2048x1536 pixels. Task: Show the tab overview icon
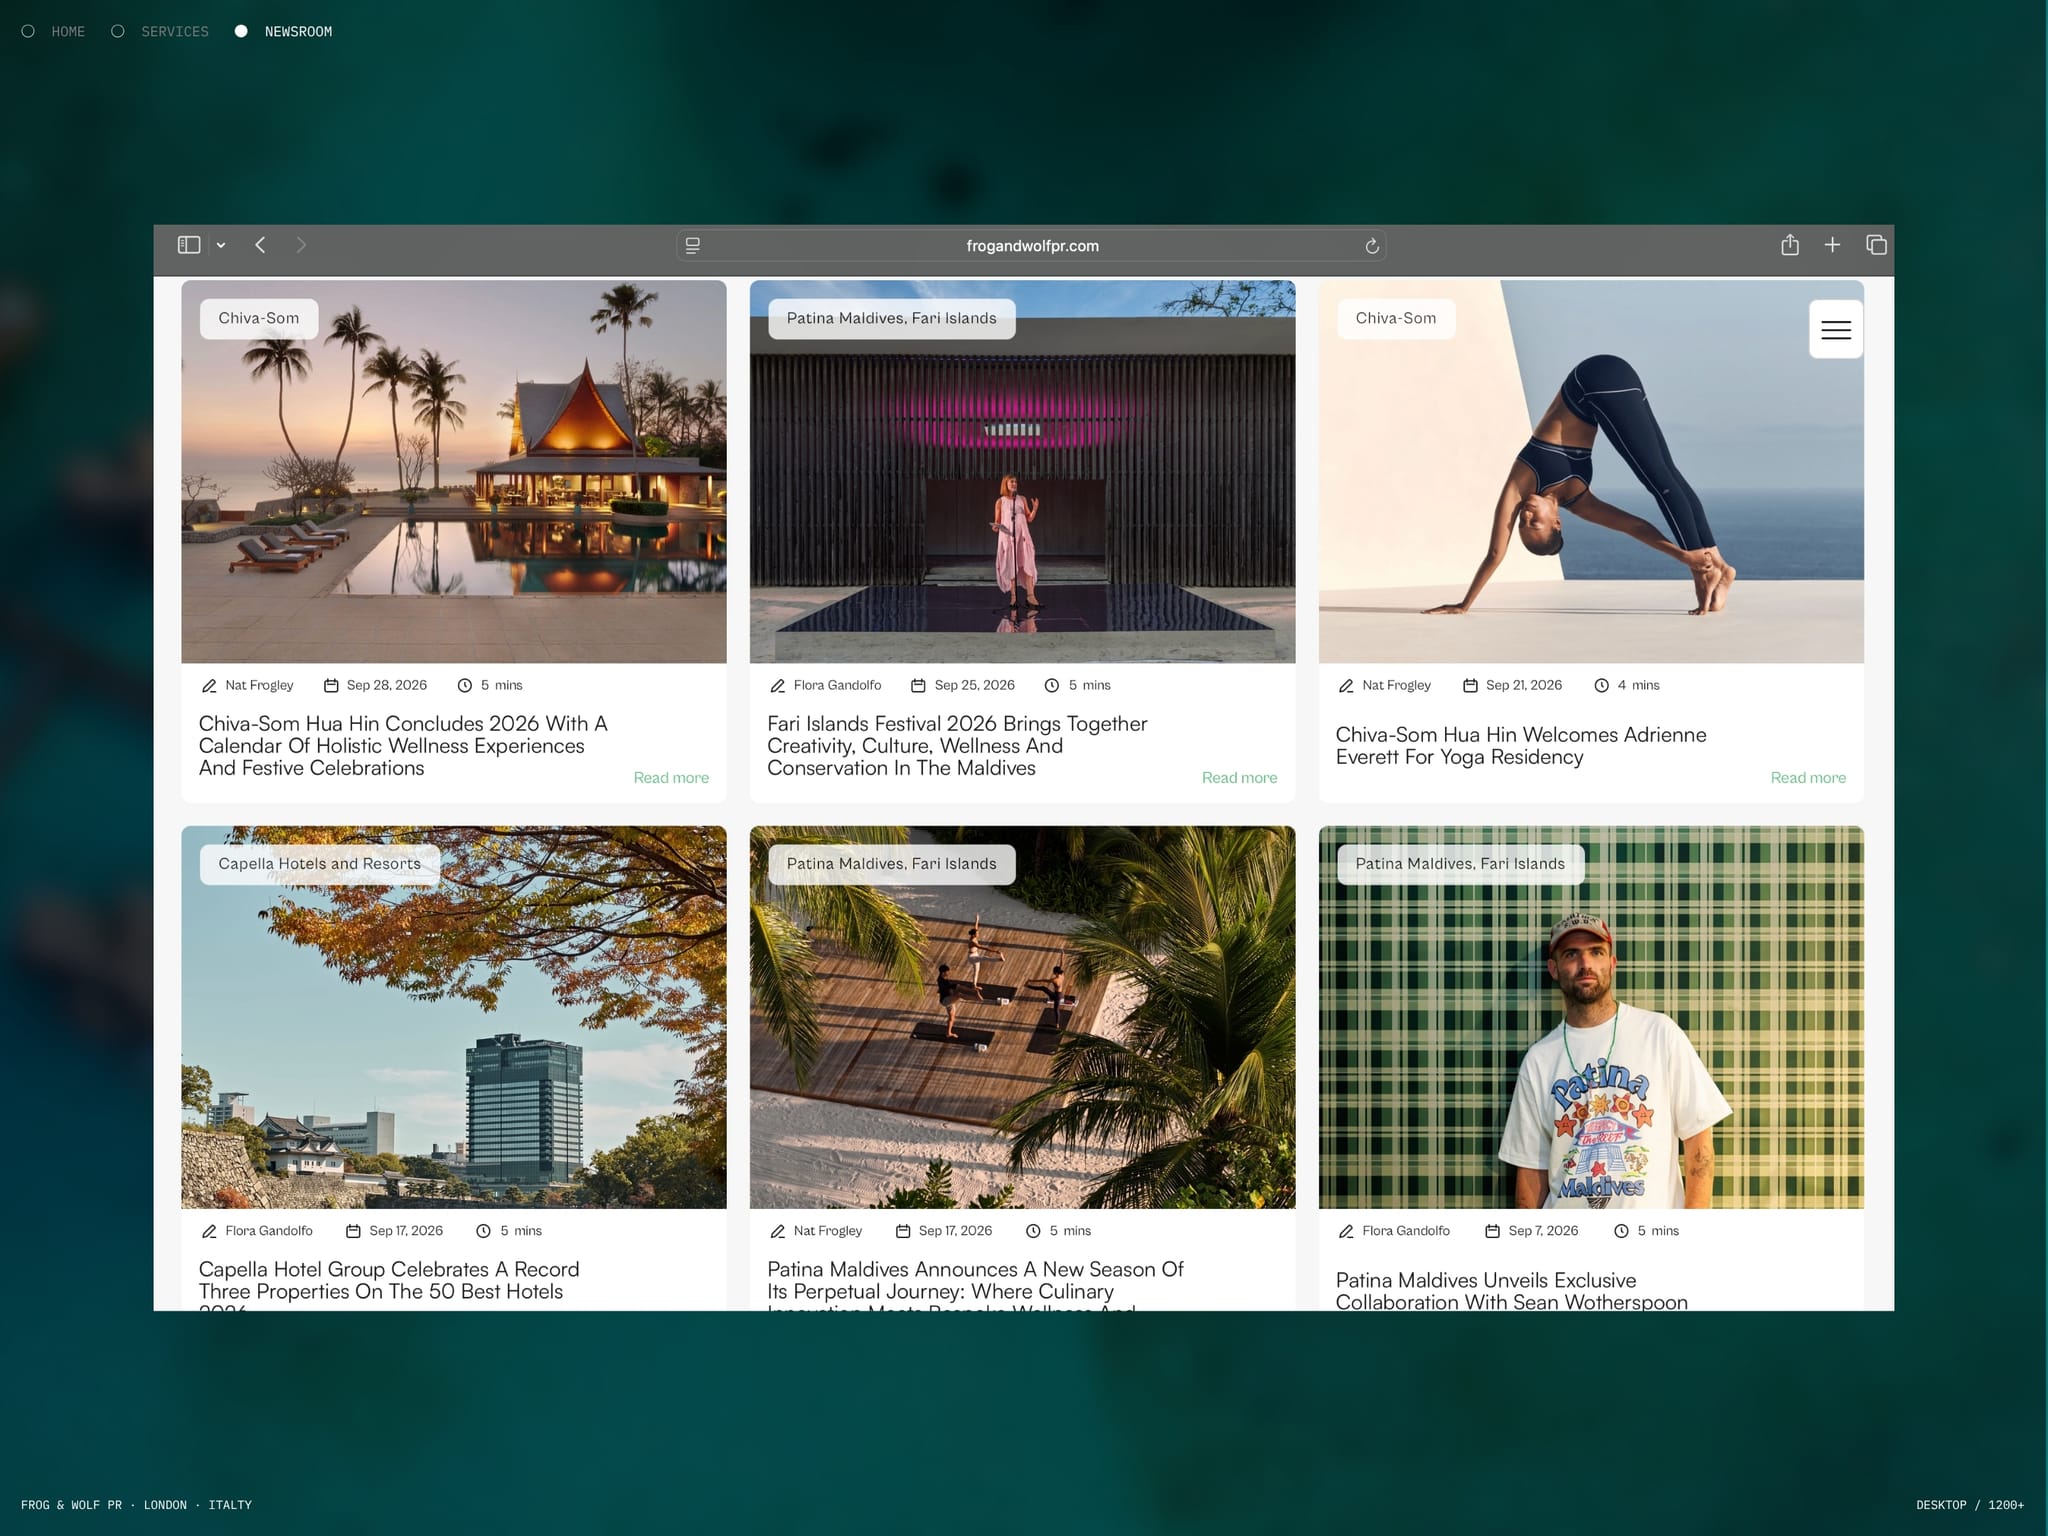pos(1876,245)
